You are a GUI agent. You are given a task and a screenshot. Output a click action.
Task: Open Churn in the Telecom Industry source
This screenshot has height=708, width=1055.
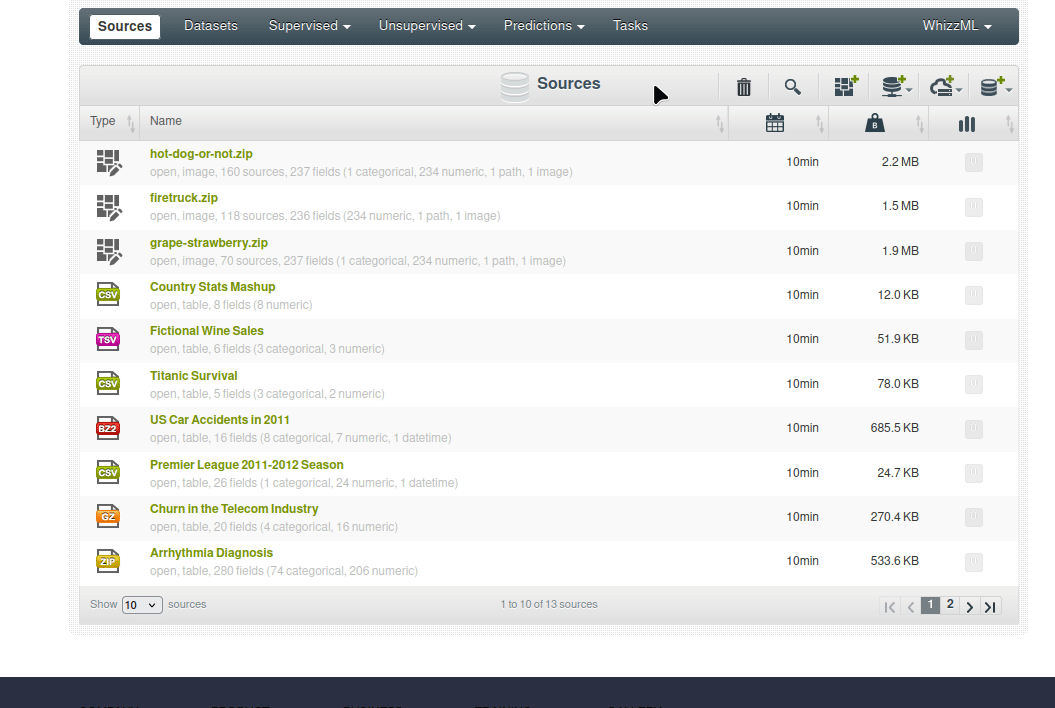234,509
